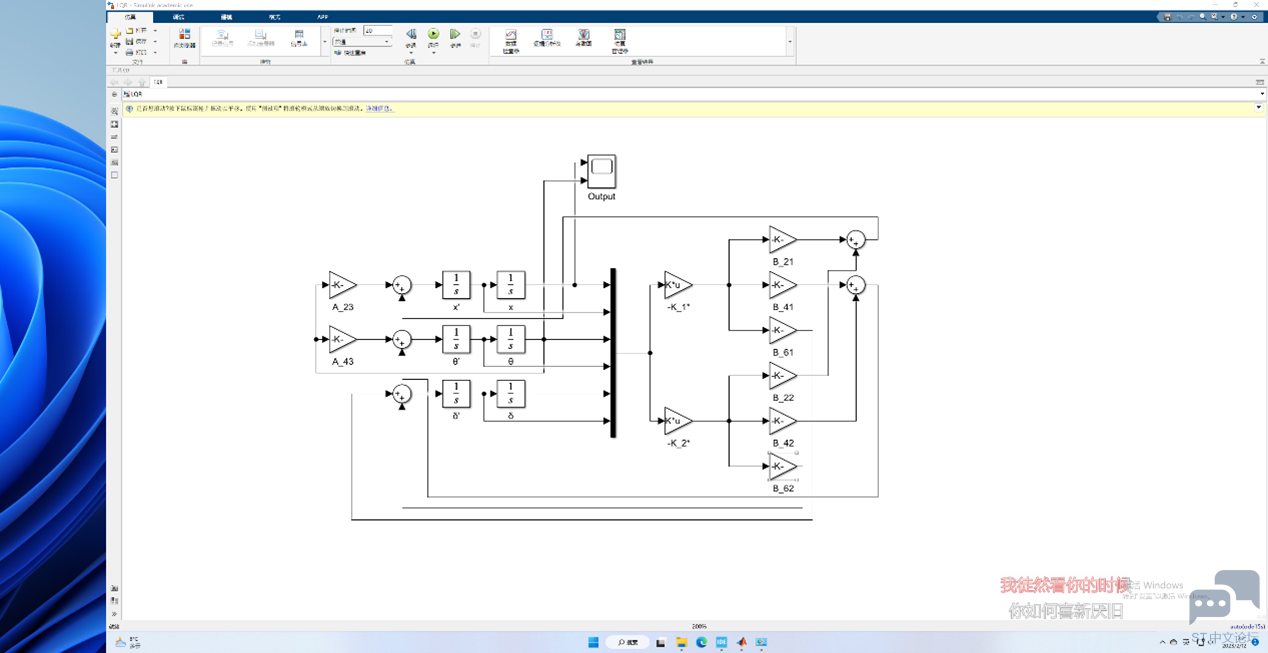
Task: Expand the Print button dropdown arrow
Action: (x=155, y=52)
